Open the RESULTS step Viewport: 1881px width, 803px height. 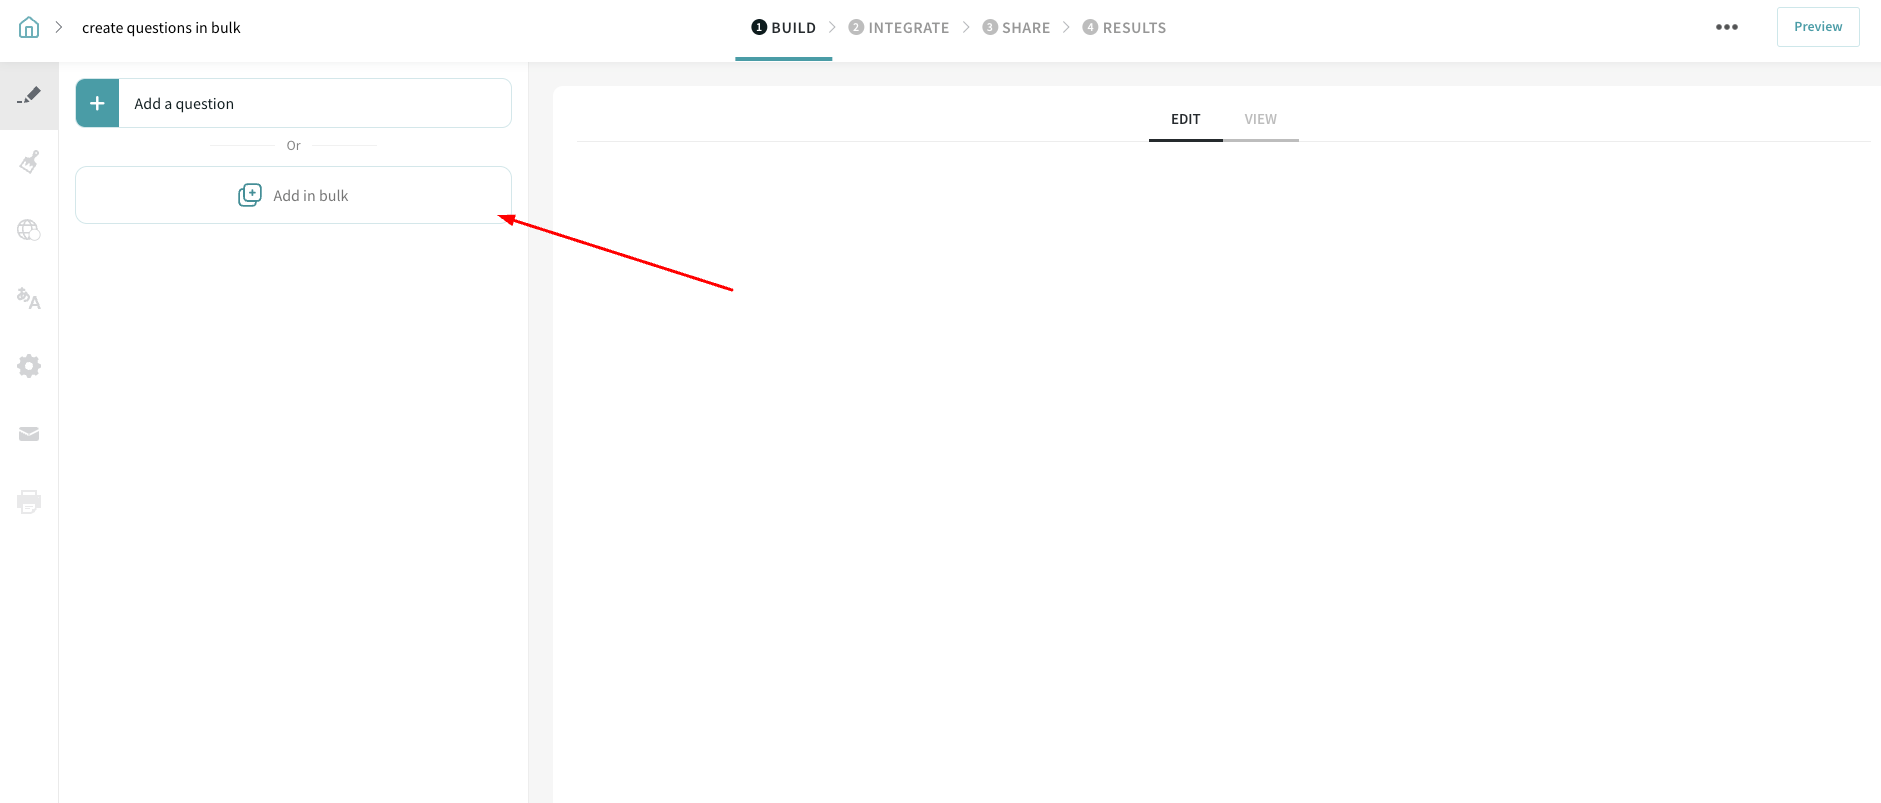(1124, 28)
